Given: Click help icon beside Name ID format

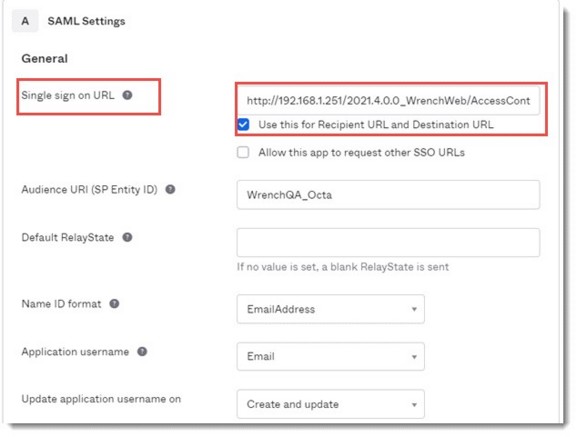Looking at the screenshot, I should [114, 304].
